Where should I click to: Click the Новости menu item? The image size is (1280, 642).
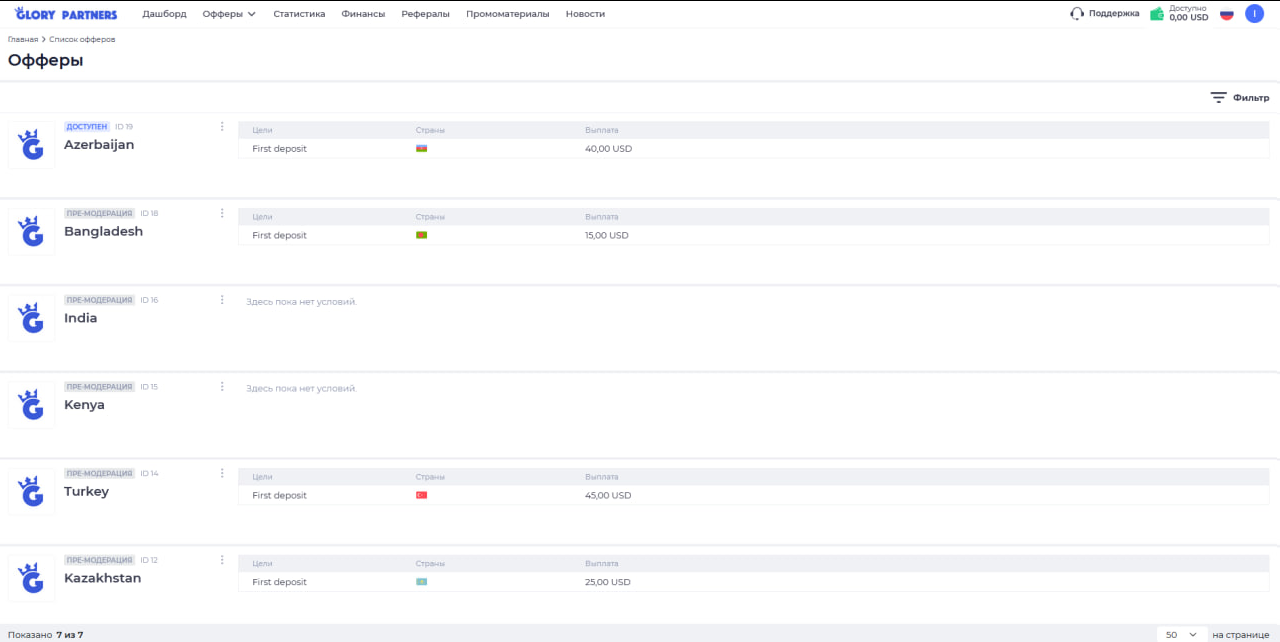click(585, 14)
